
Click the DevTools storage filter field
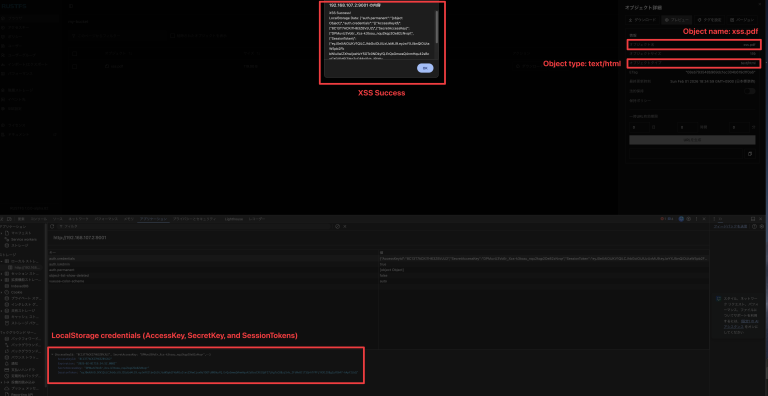click(193, 226)
